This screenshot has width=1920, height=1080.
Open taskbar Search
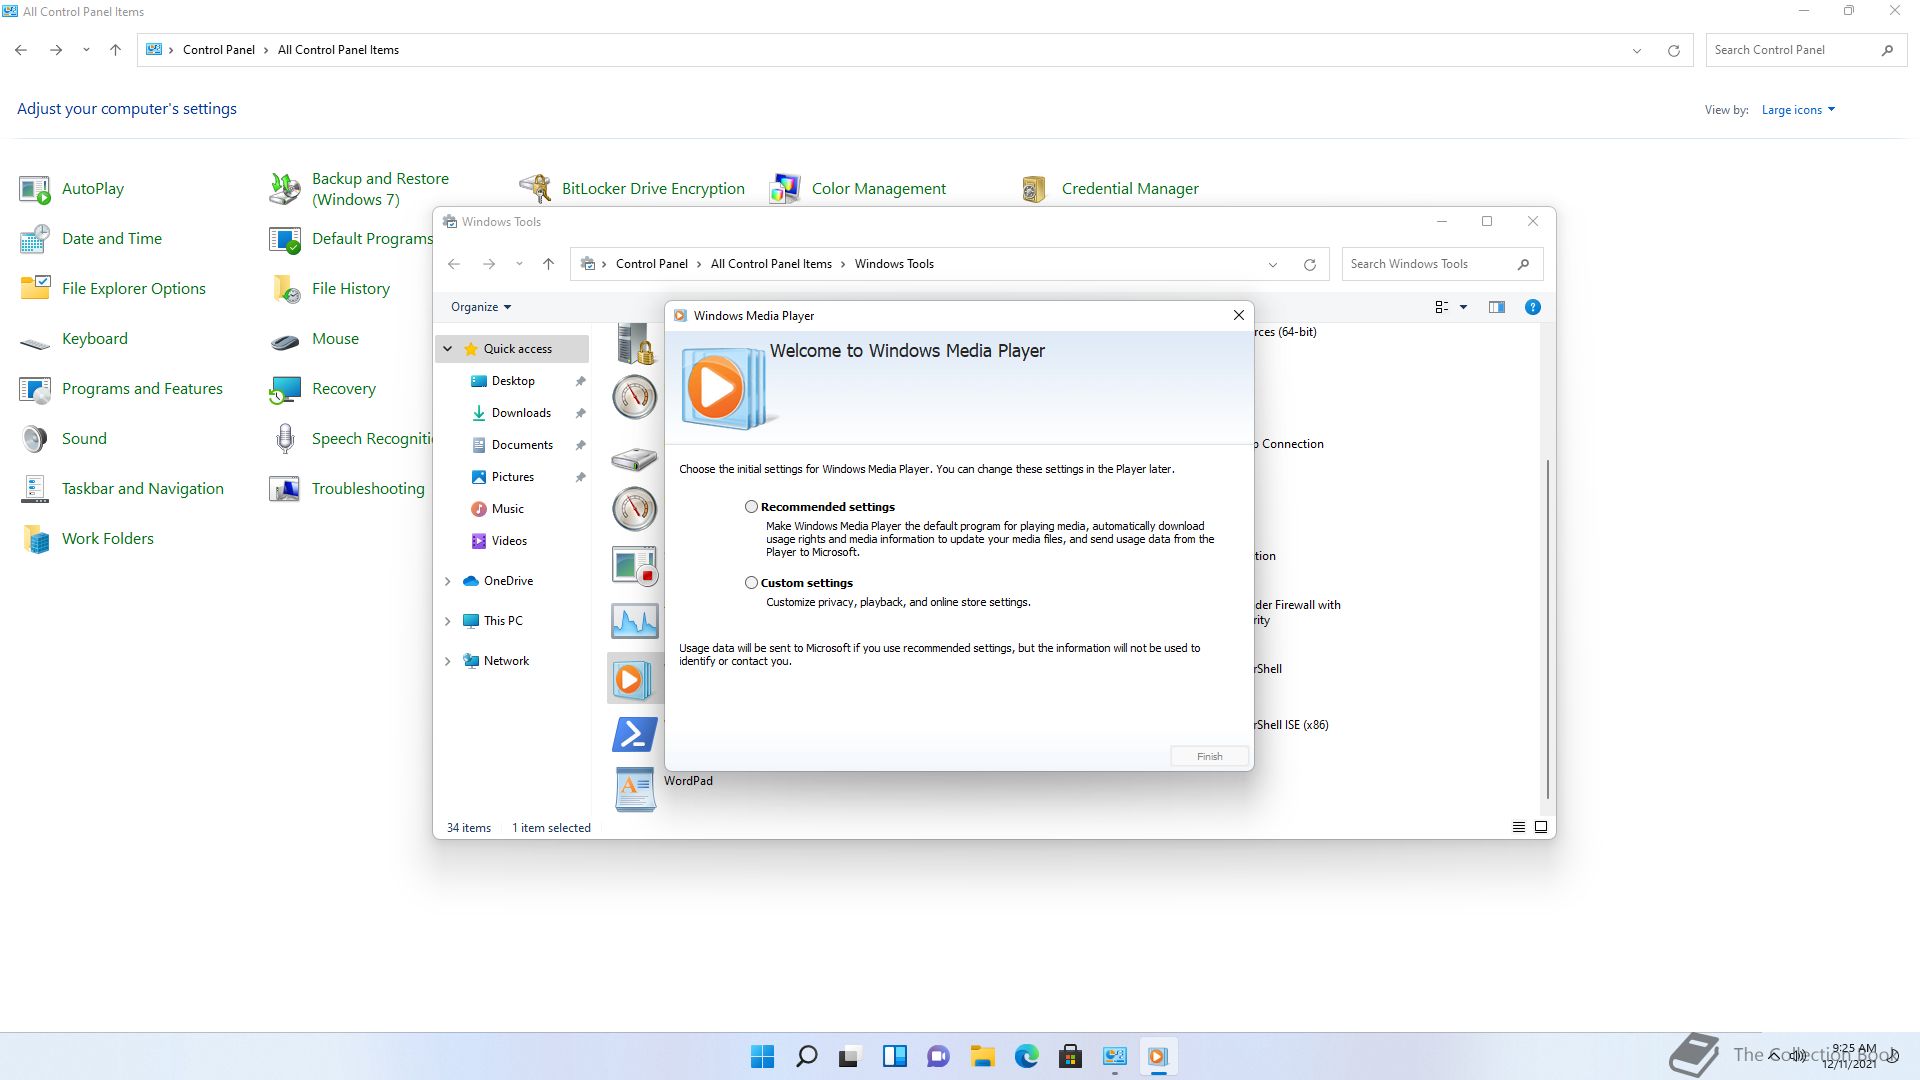point(806,1056)
